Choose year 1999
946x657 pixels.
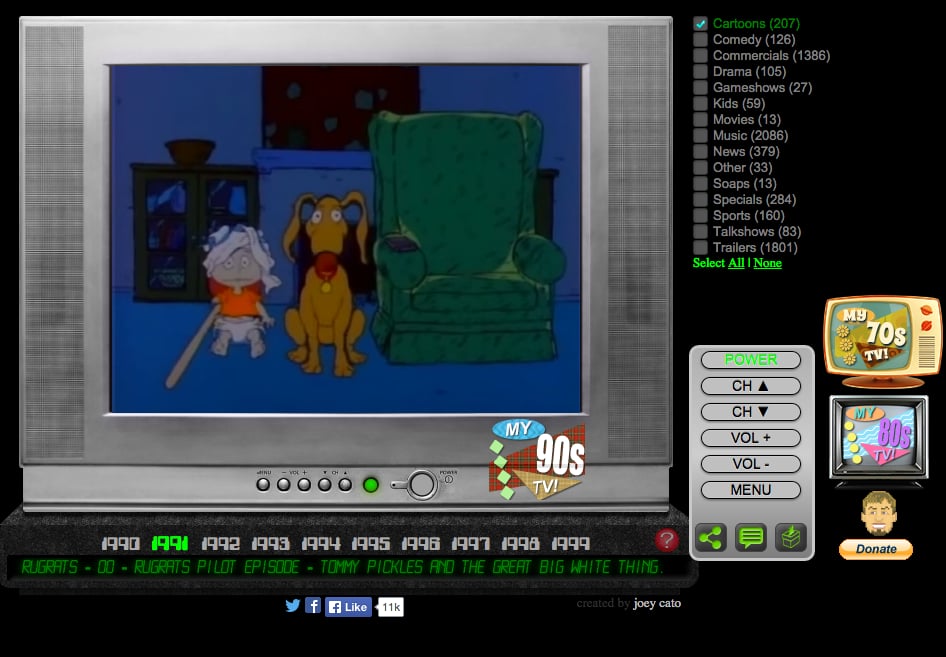pyautogui.click(x=570, y=544)
